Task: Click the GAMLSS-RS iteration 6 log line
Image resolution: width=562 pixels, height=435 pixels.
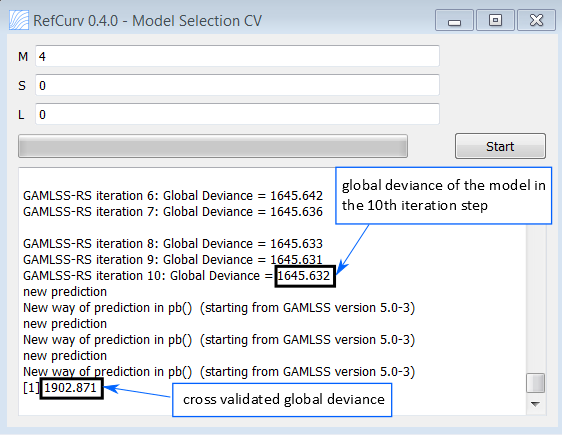Action: coord(173,196)
